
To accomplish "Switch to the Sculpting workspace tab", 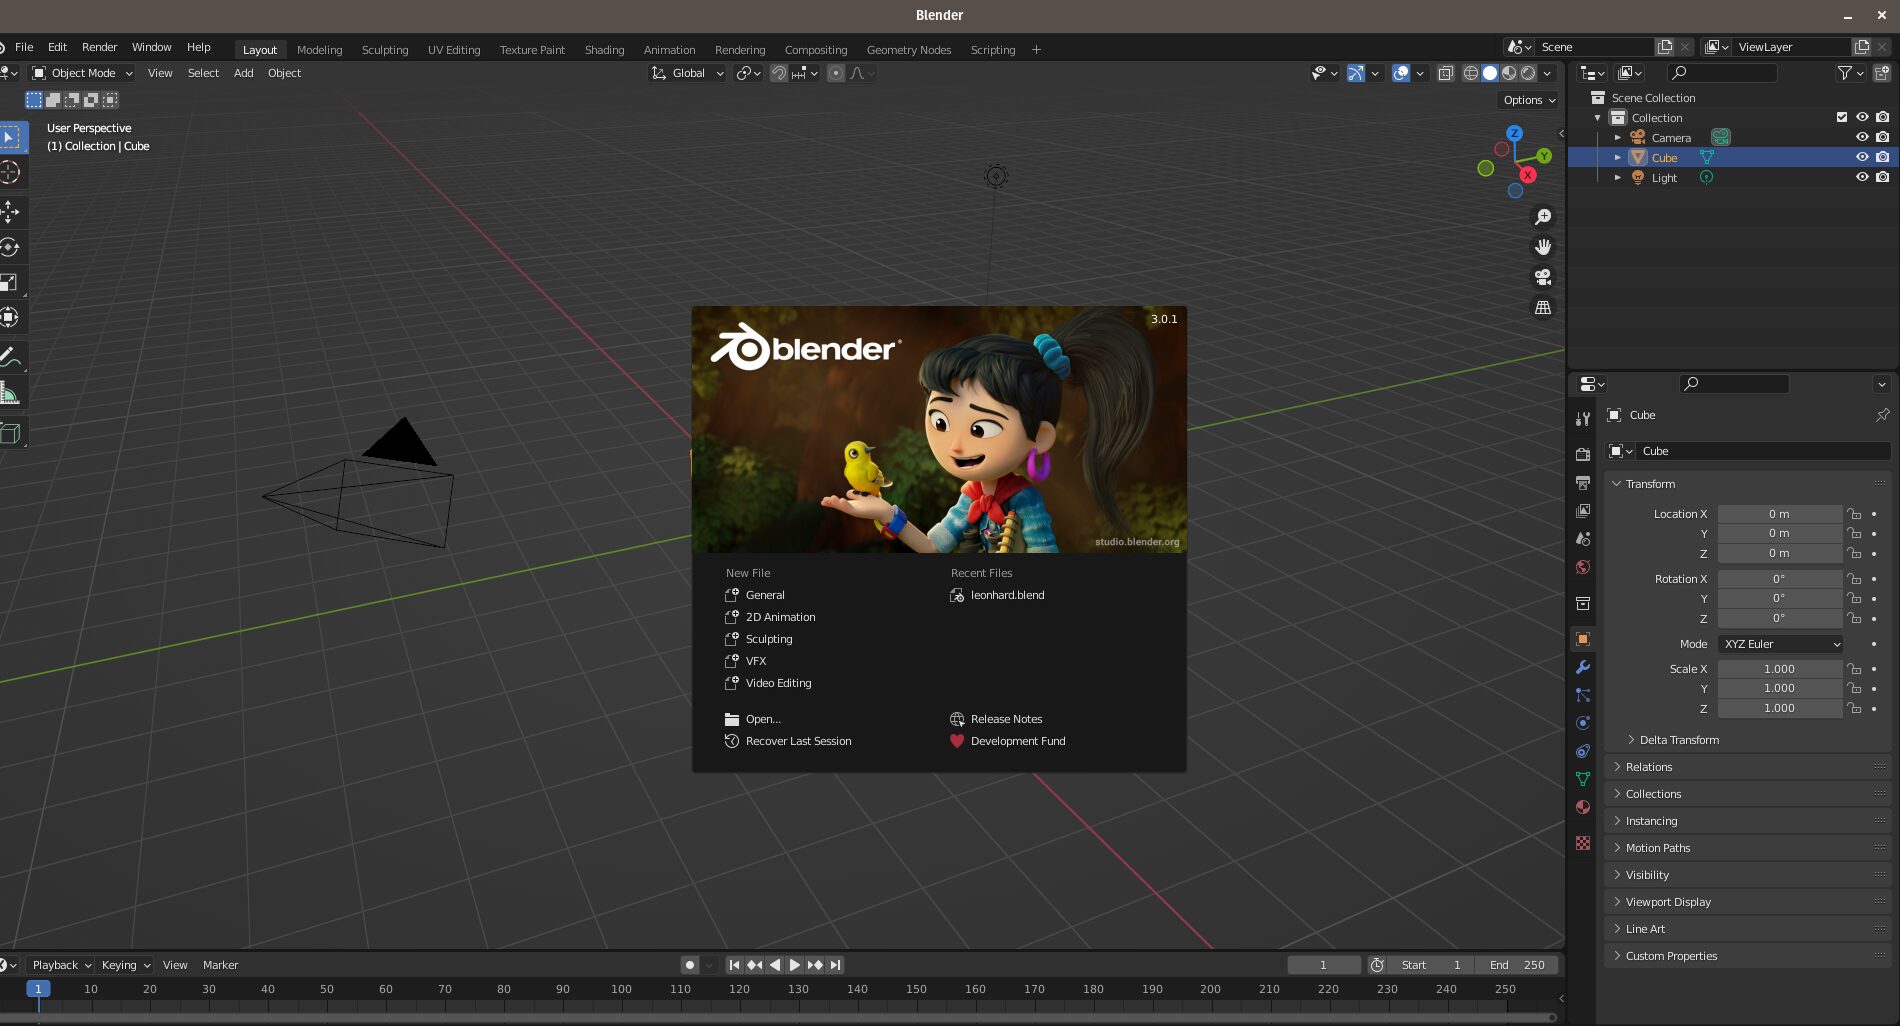I will pos(385,50).
